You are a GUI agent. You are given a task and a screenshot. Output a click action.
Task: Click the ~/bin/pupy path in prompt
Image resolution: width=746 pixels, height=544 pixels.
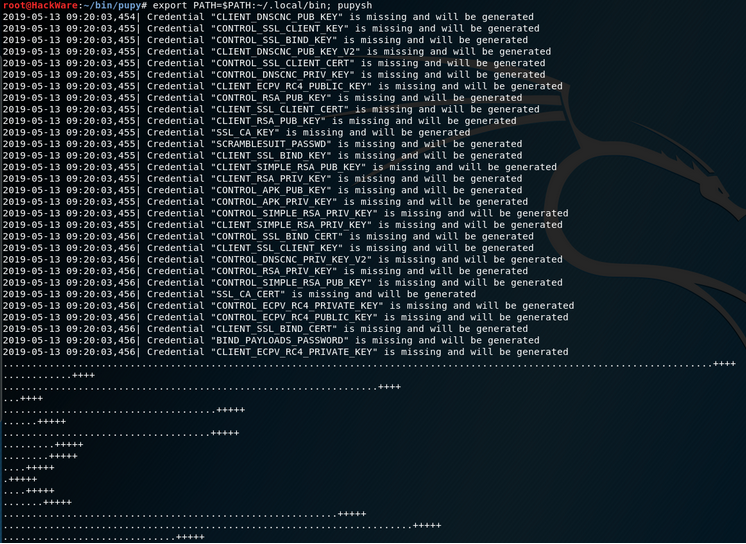(112, 5)
